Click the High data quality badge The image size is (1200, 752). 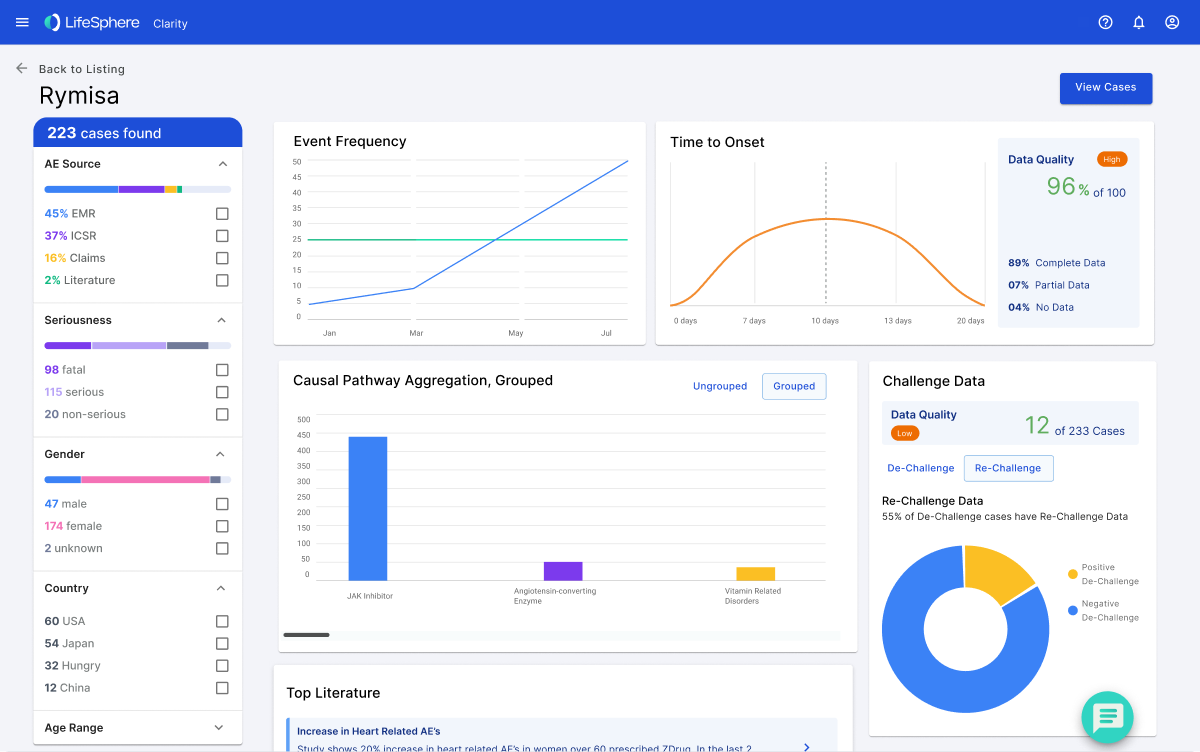[x=1112, y=159]
